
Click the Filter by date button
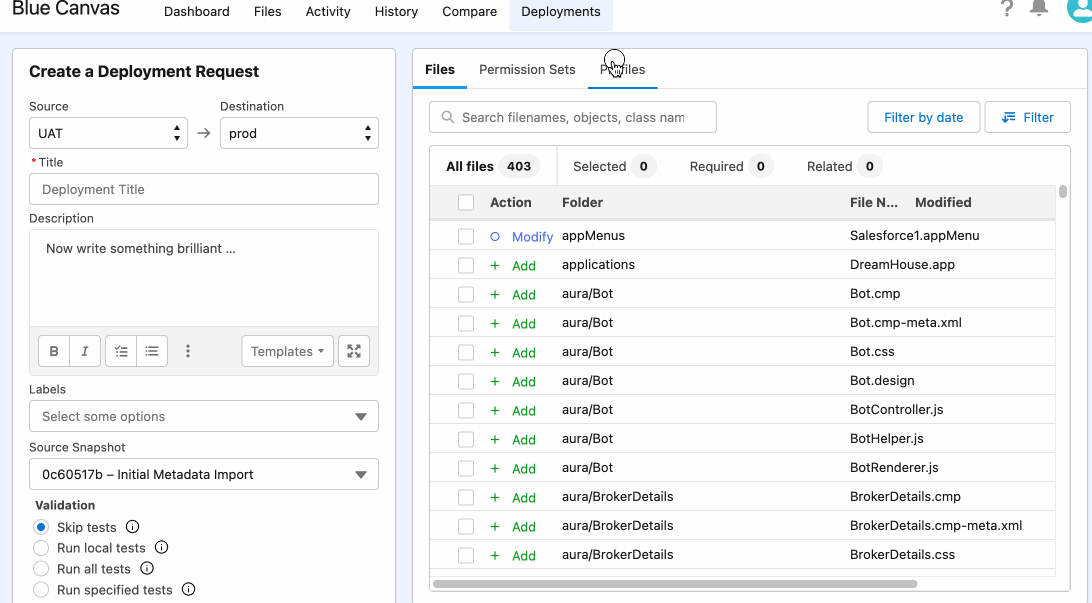click(x=923, y=117)
